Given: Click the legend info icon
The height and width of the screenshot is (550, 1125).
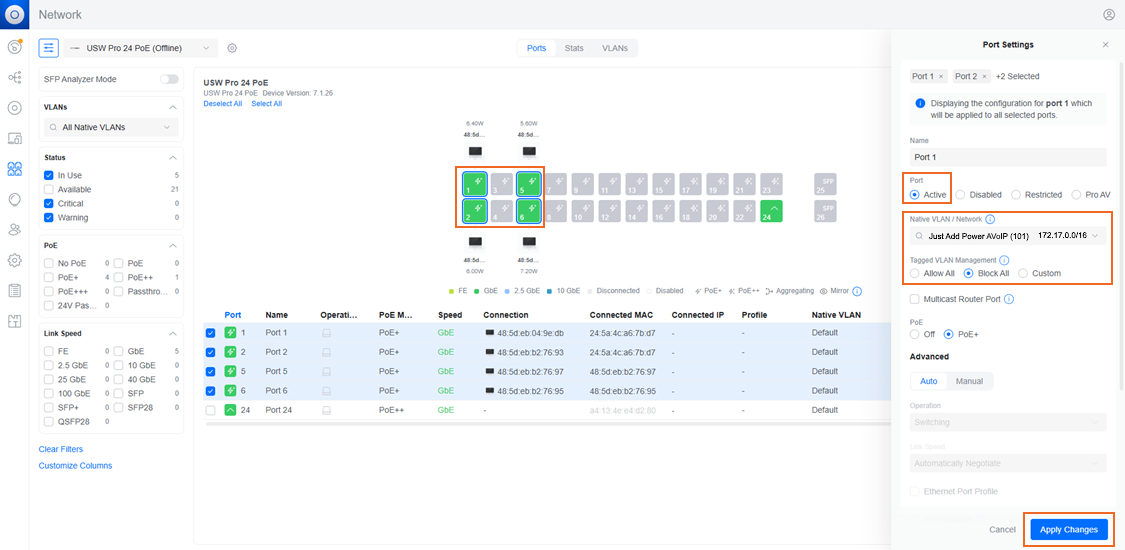Looking at the screenshot, I should tap(857, 291).
